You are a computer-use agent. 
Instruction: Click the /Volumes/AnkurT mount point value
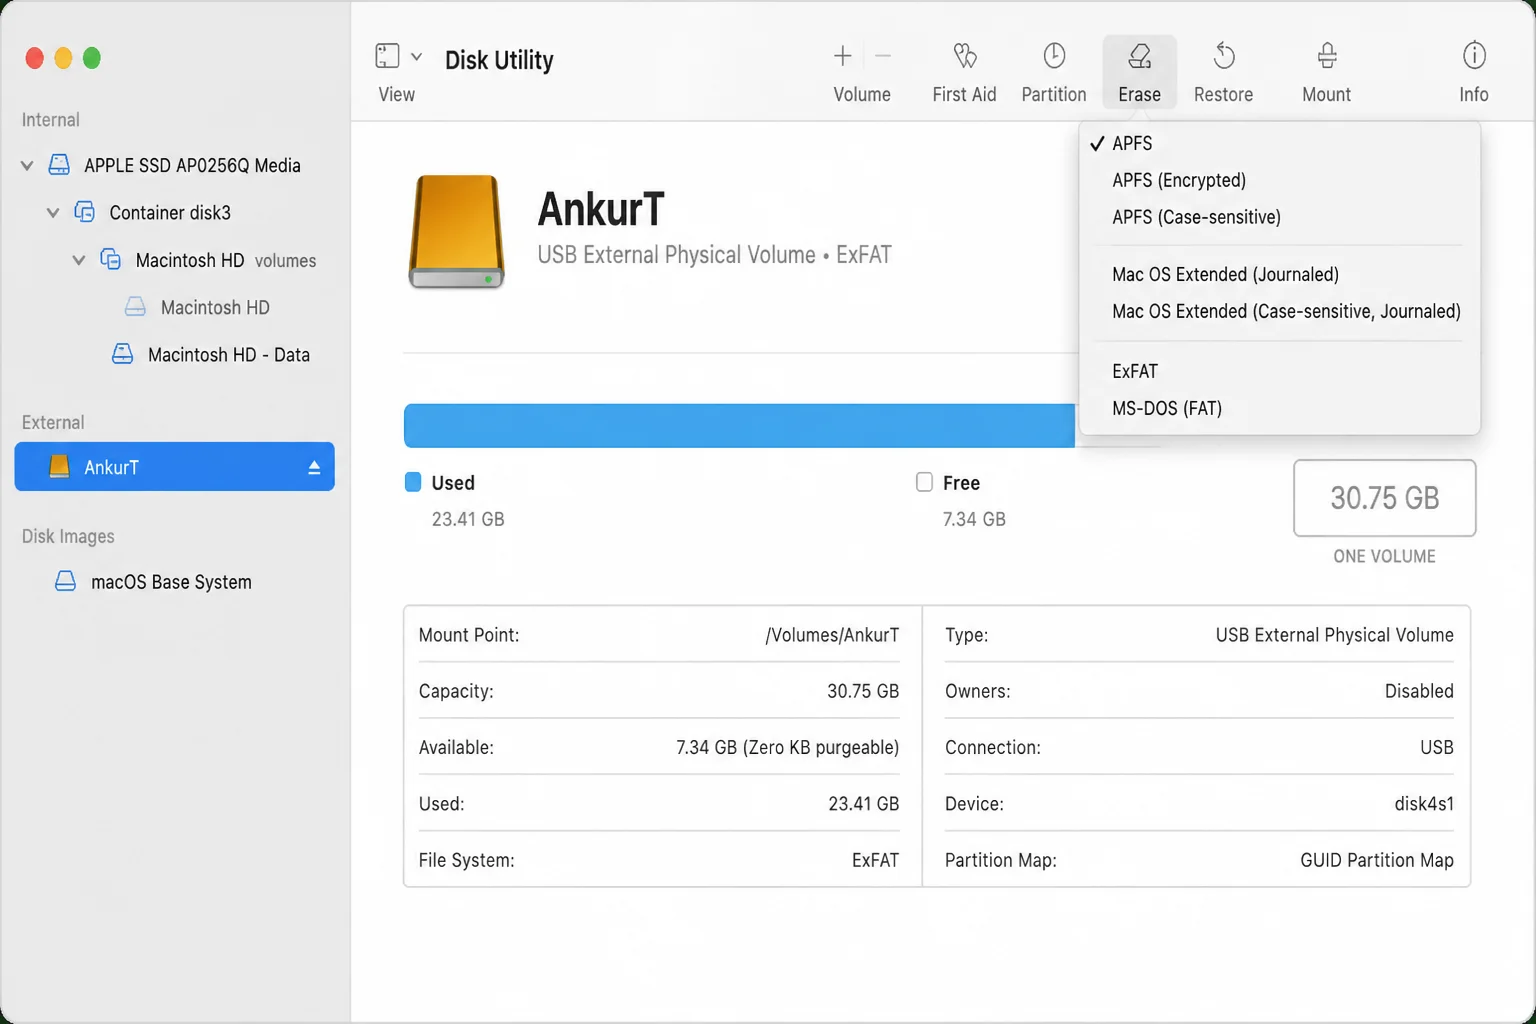(832, 635)
